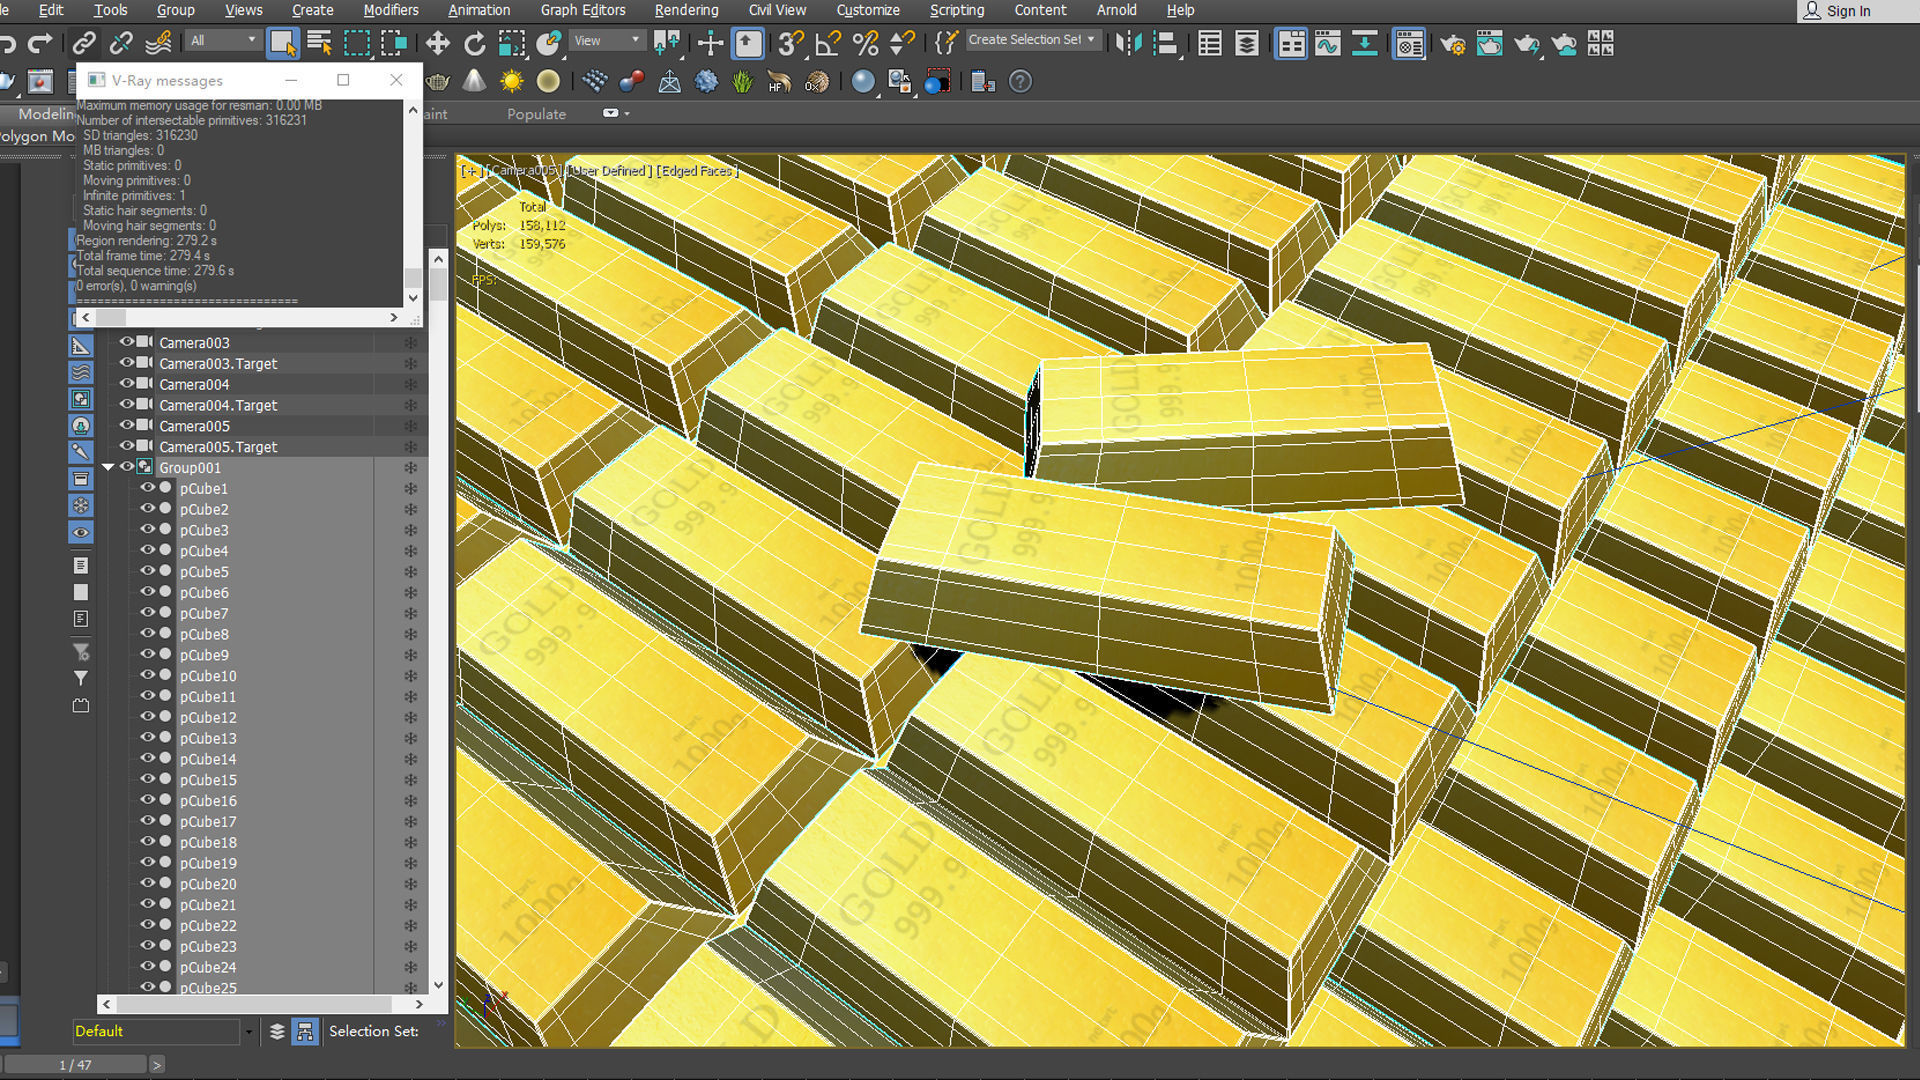Click Sign In account button
The image size is (1920, 1080).
[x=1837, y=11]
